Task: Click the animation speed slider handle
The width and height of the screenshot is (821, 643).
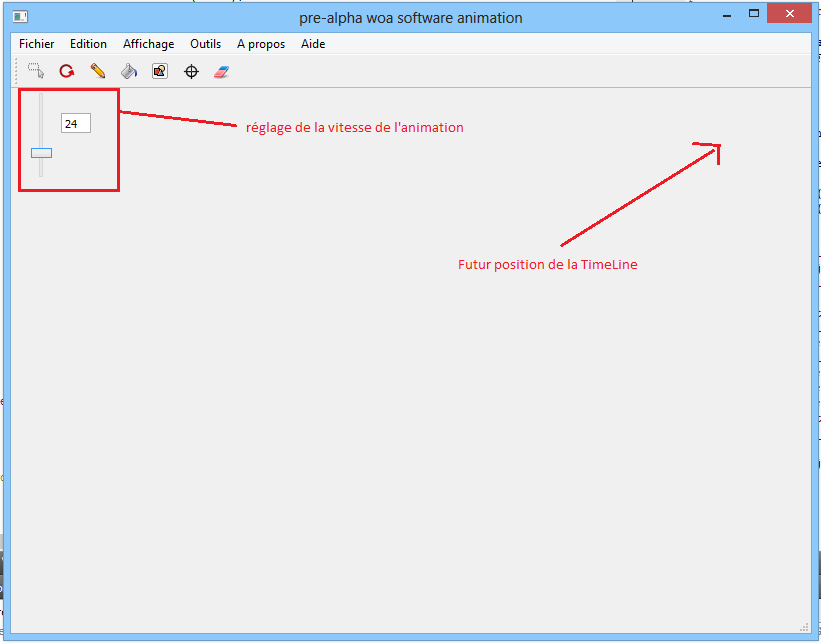Action: 41,153
